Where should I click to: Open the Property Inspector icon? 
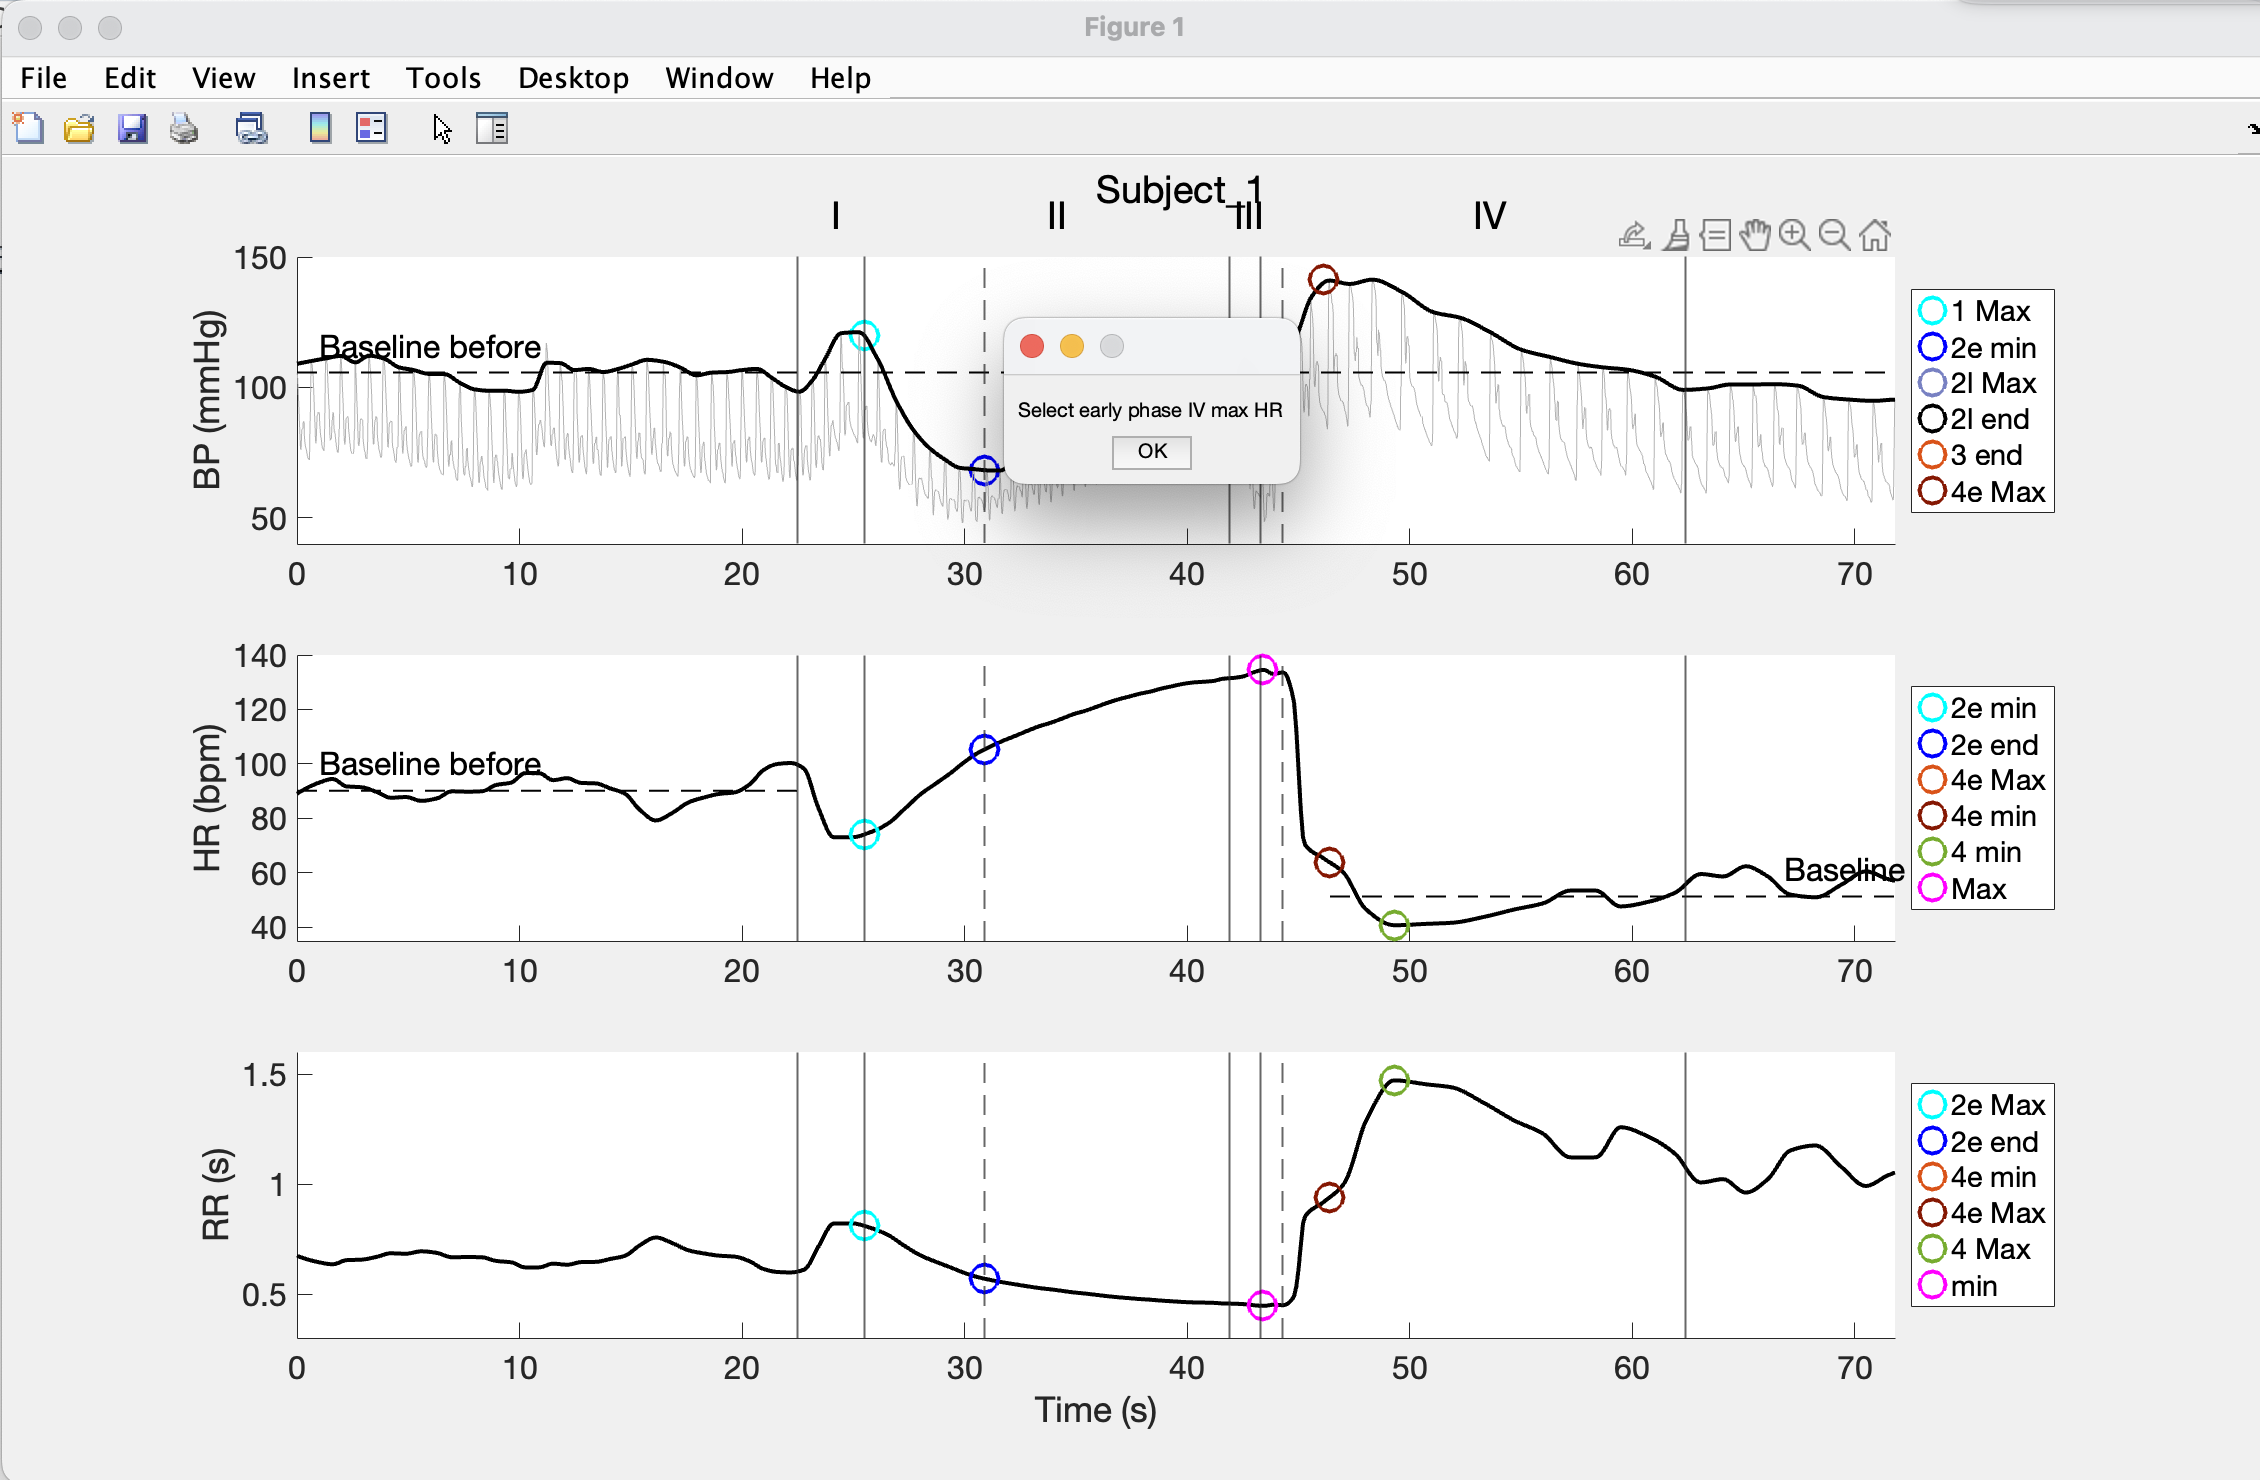coord(492,129)
